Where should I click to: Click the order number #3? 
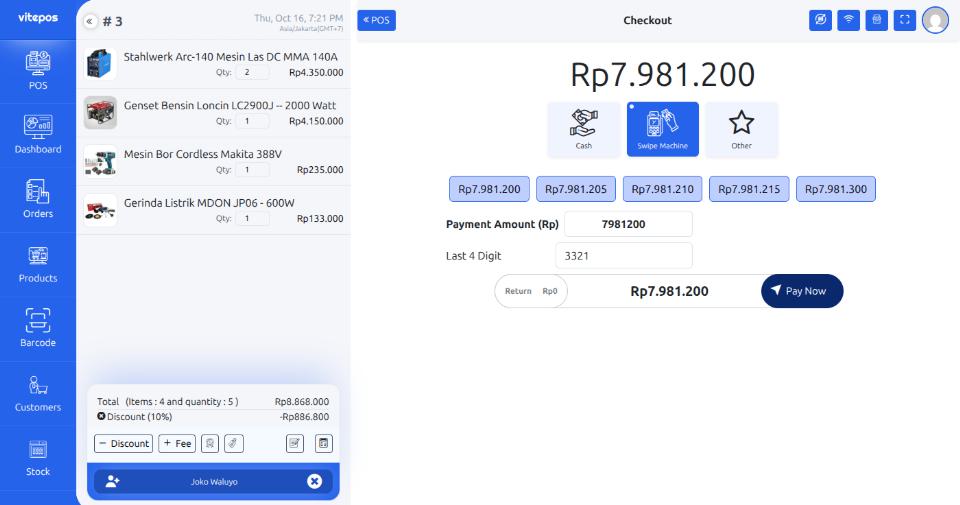(x=112, y=21)
